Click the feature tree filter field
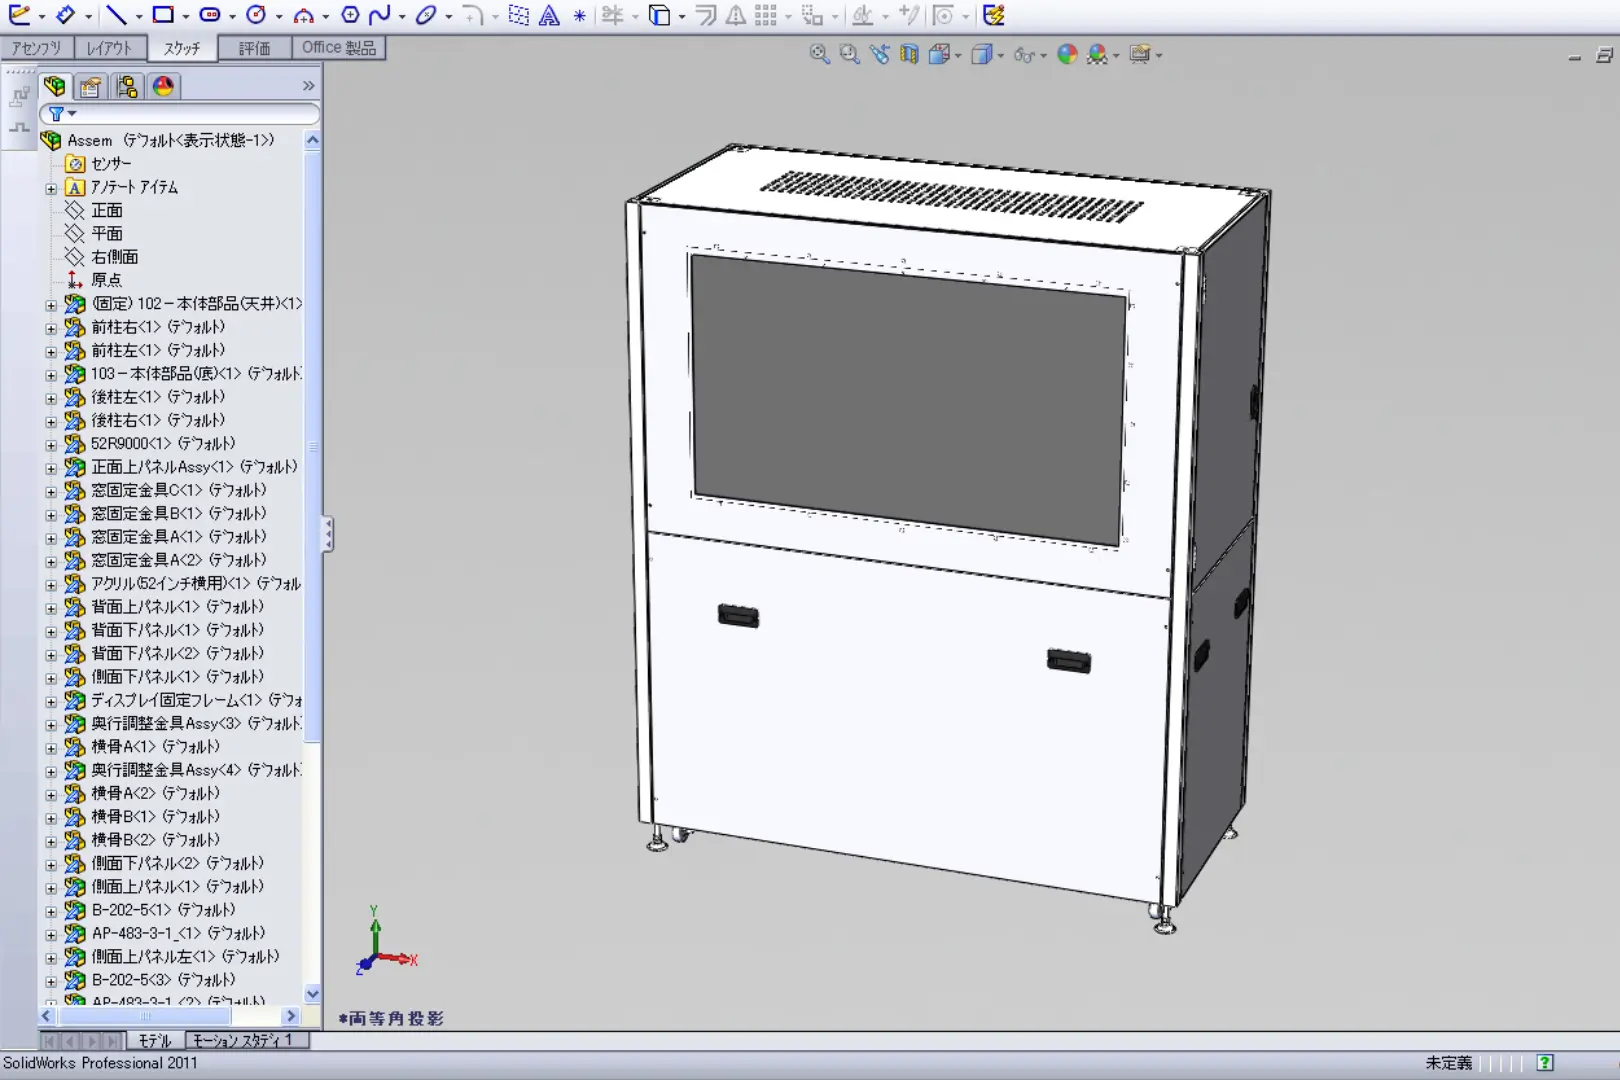The height and width of the screenshot is (1080, 1620). 180,114
